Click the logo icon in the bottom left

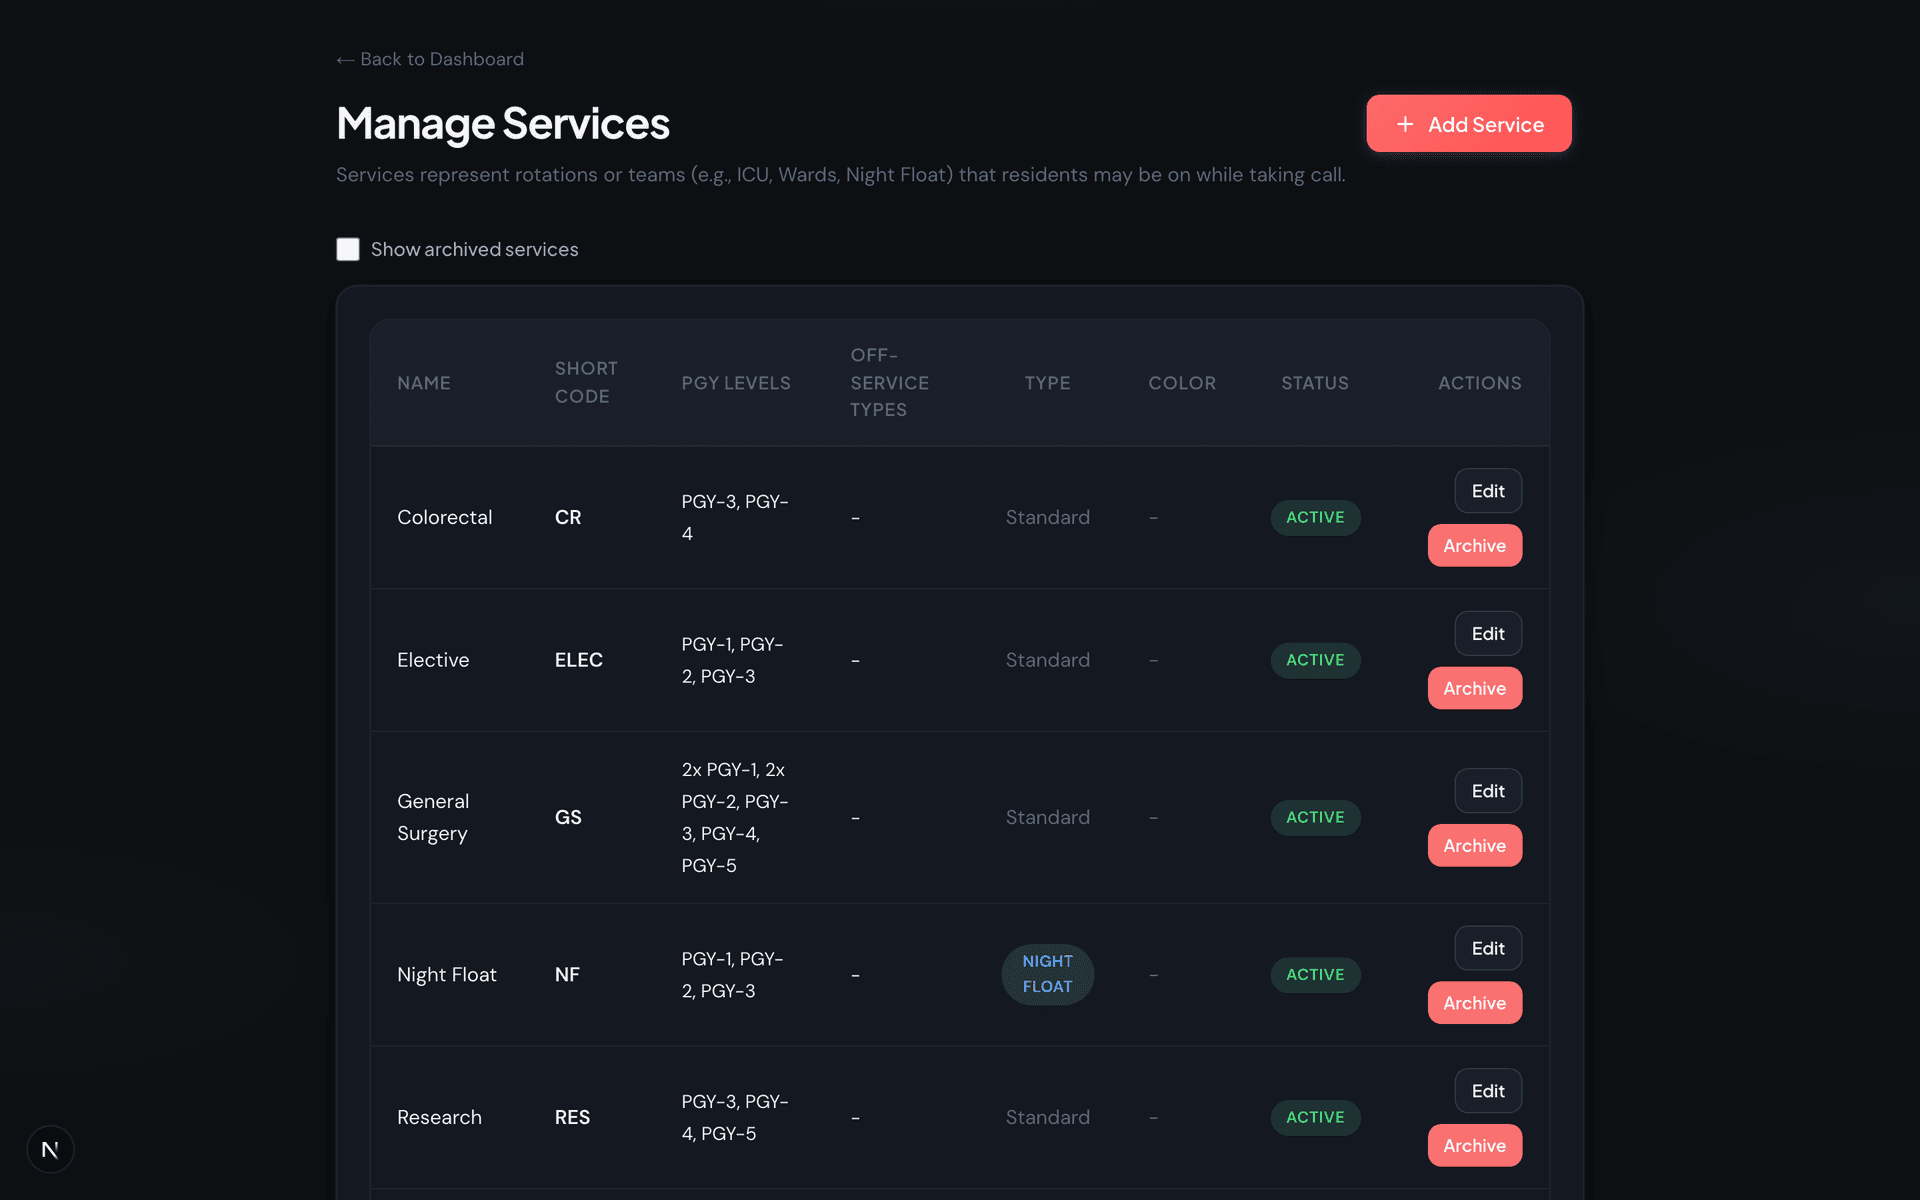pyautogui.click(x=50, y=1149)
